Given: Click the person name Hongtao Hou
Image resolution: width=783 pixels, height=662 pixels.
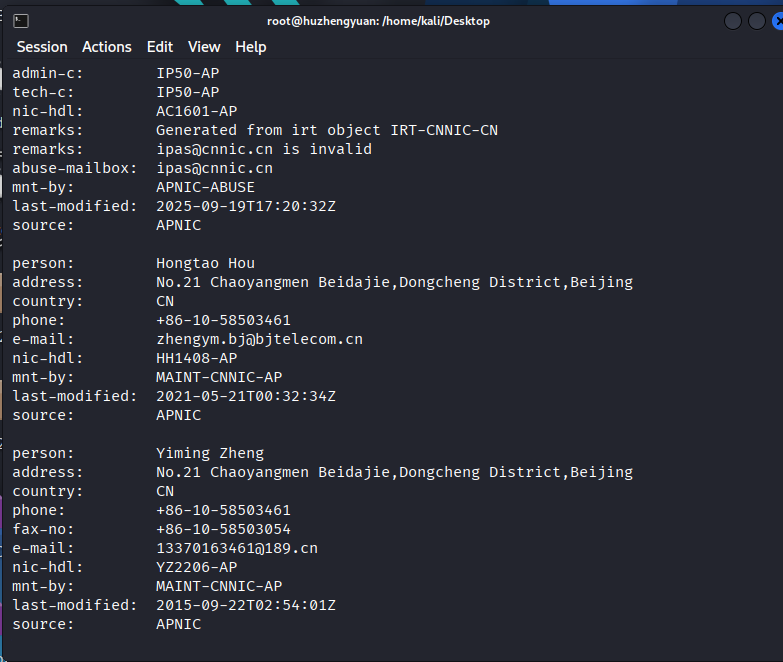Looking at the screenshot, I should click(x=205, y=263).
